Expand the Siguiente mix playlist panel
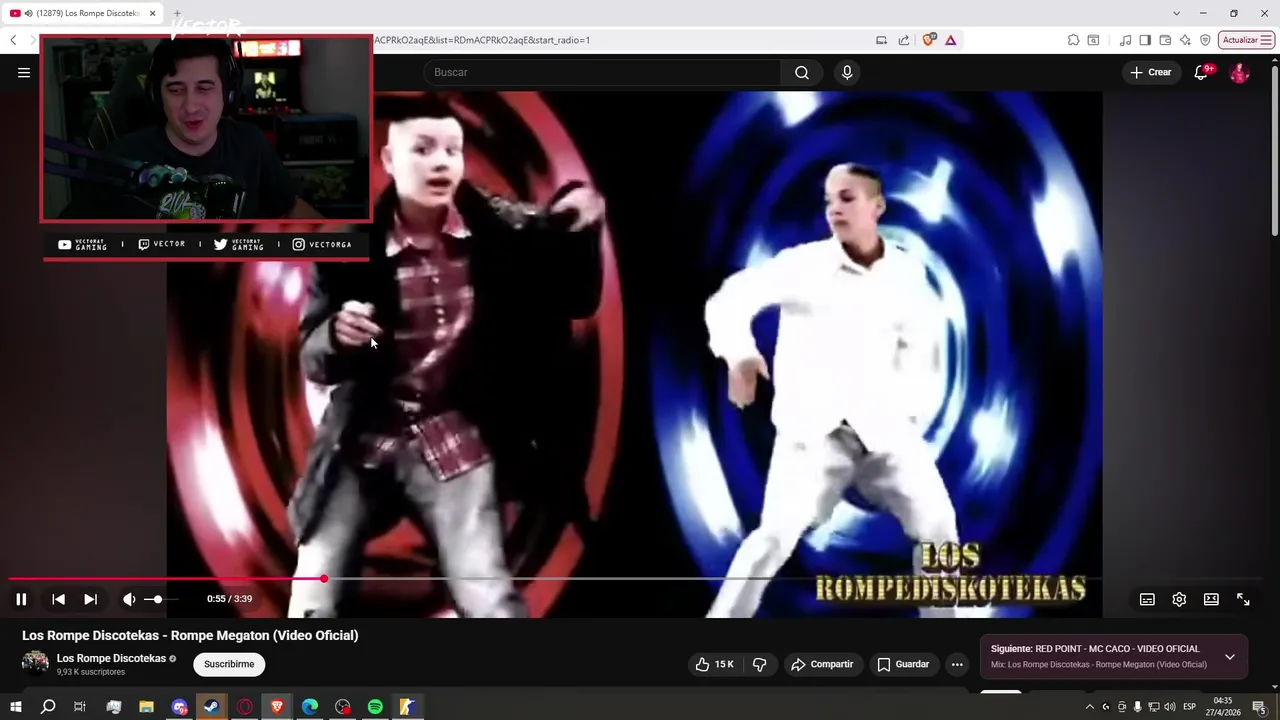This screenshot has width=1280, height=720. coord(1229,657)
